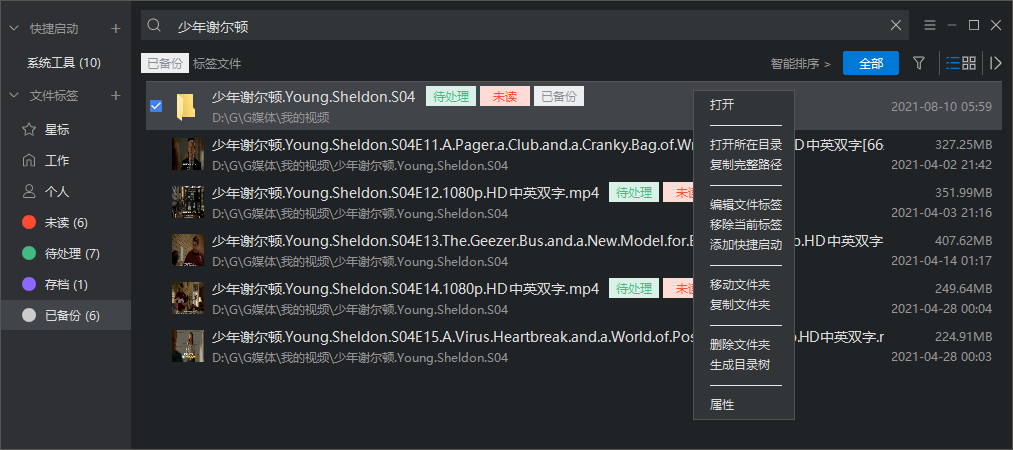Toggle the side preview panel arrow
The image size is (1013, 450).
[x=996, y=63]
